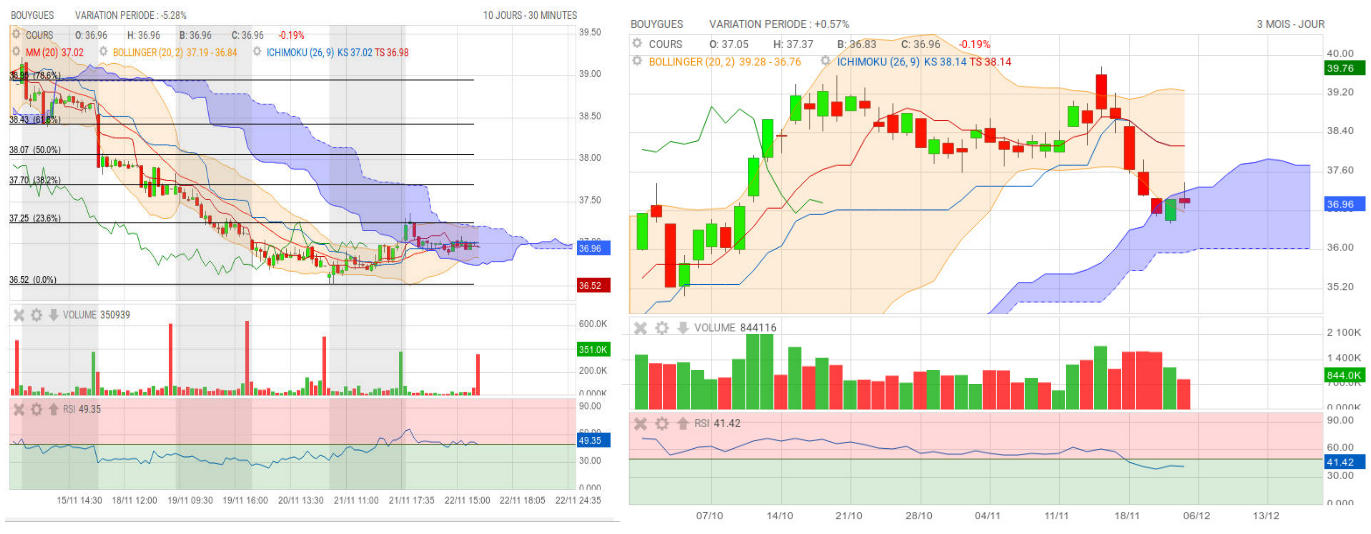Image resolution: width=1371 pixels, height=534 pixels.
Task: Click 'VOLUME 844116' label text
Action: (736, 328)
